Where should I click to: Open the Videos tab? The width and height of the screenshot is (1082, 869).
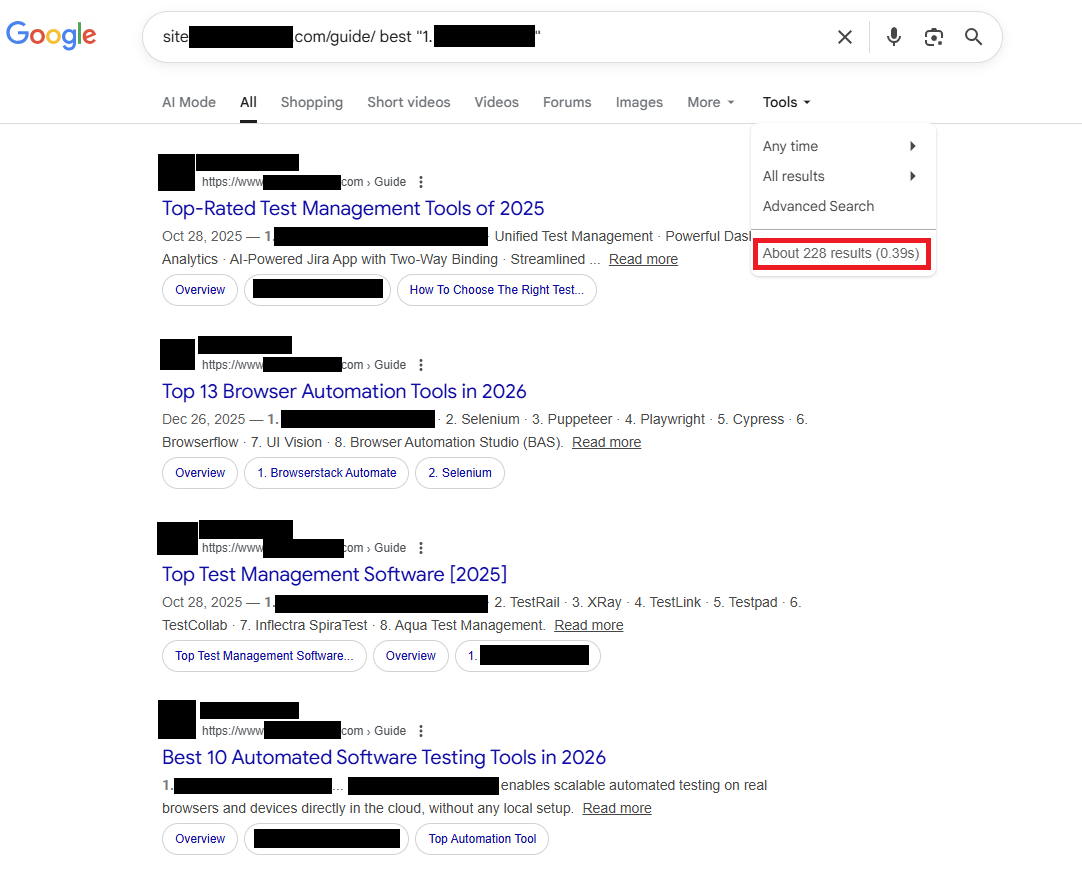click(496, 102)
